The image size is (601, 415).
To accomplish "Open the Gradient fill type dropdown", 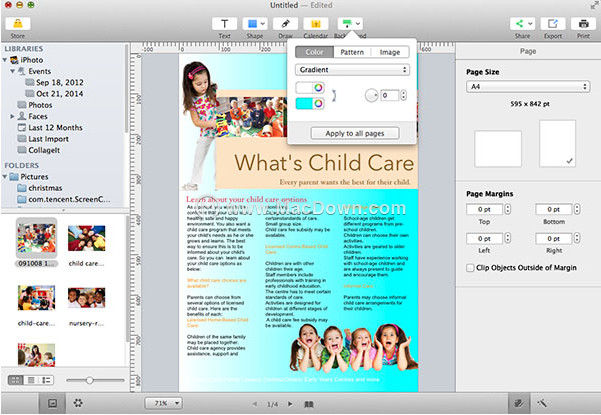I will click(x=352, y=70).
